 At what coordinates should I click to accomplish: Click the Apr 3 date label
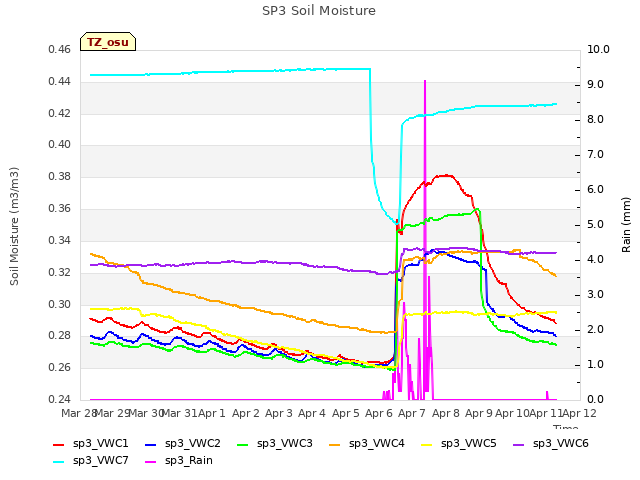[279, 413]
